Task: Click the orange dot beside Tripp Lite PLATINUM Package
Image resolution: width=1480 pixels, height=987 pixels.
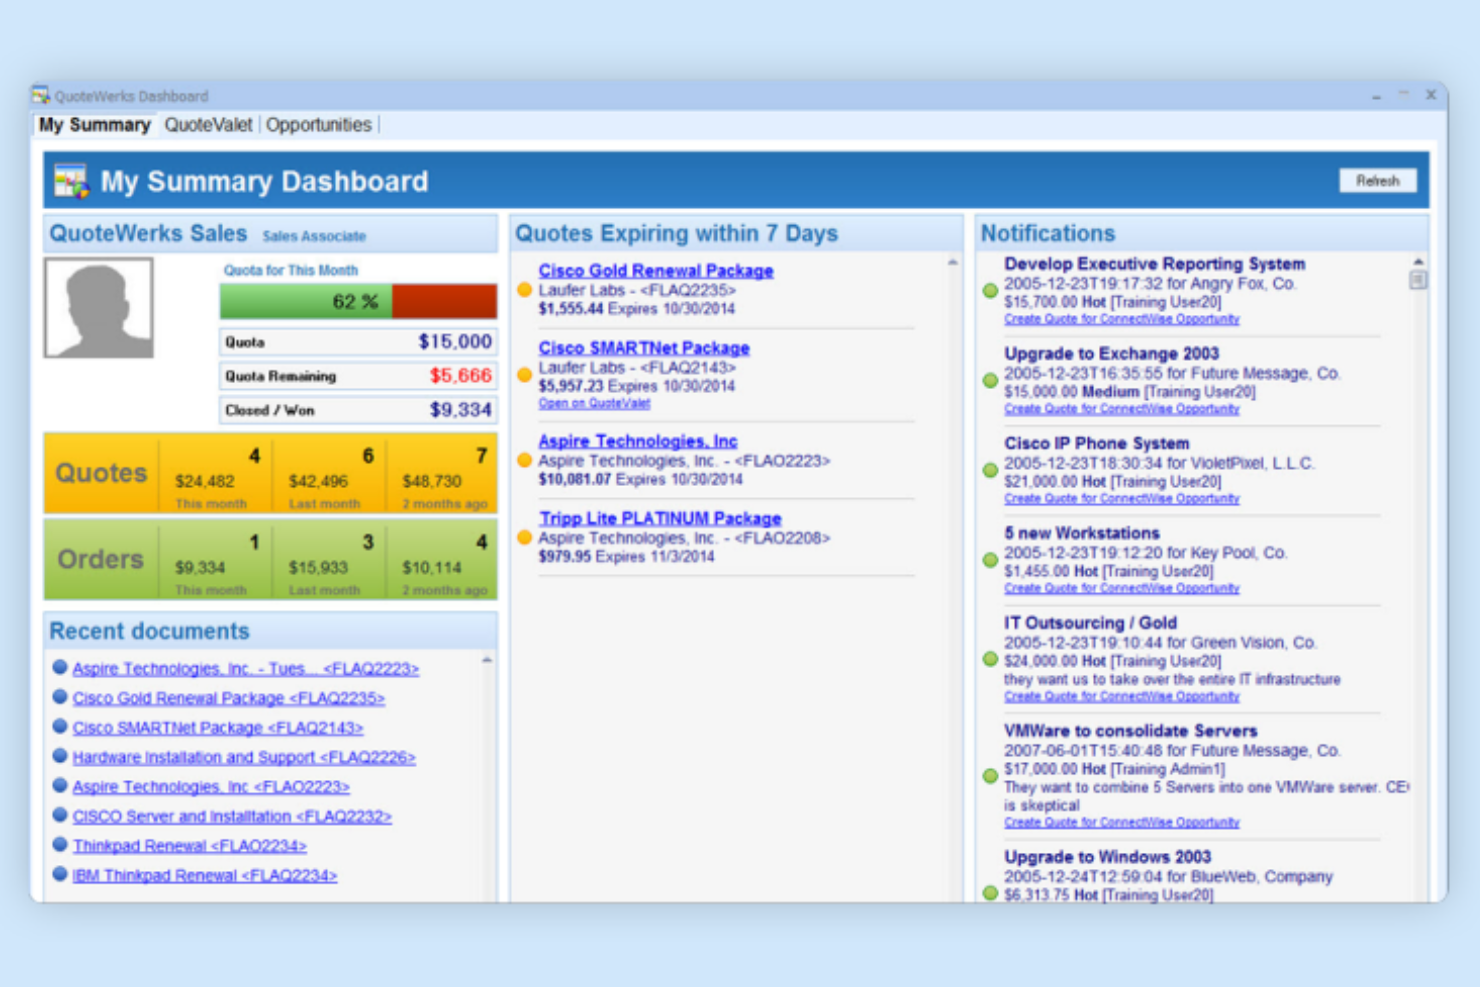Action: point(524,537)
